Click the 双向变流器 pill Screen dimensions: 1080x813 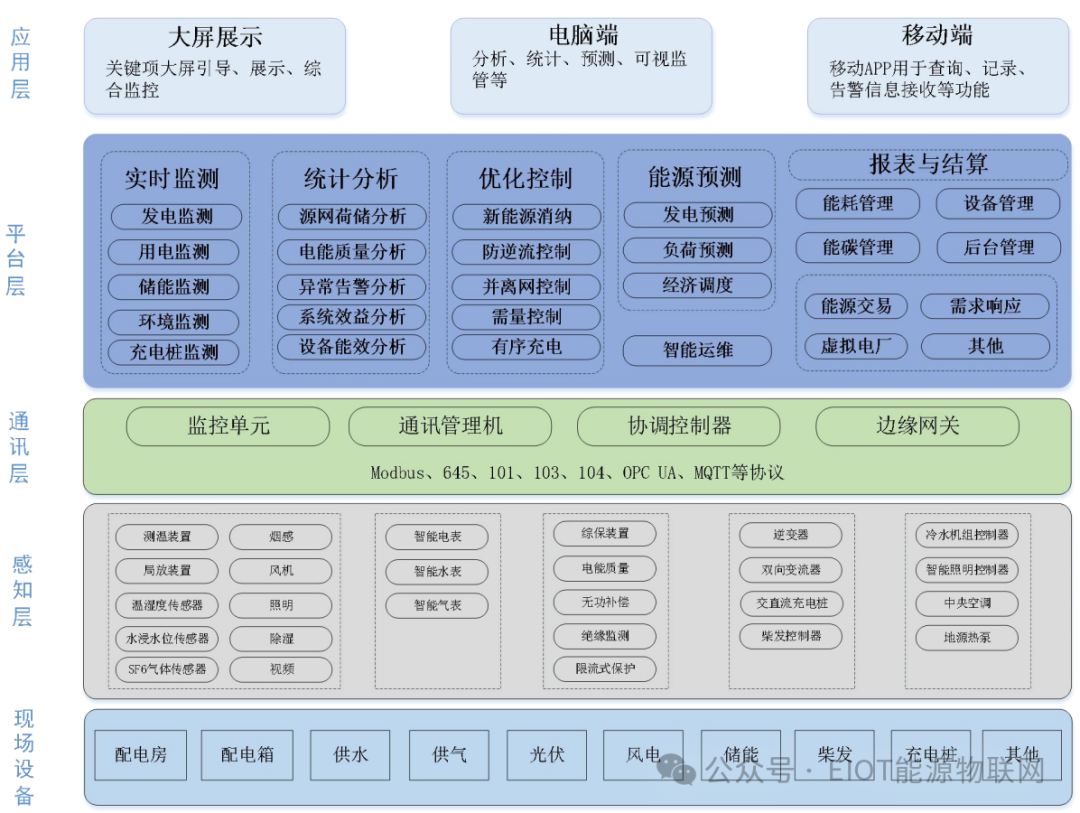(791, 570)
